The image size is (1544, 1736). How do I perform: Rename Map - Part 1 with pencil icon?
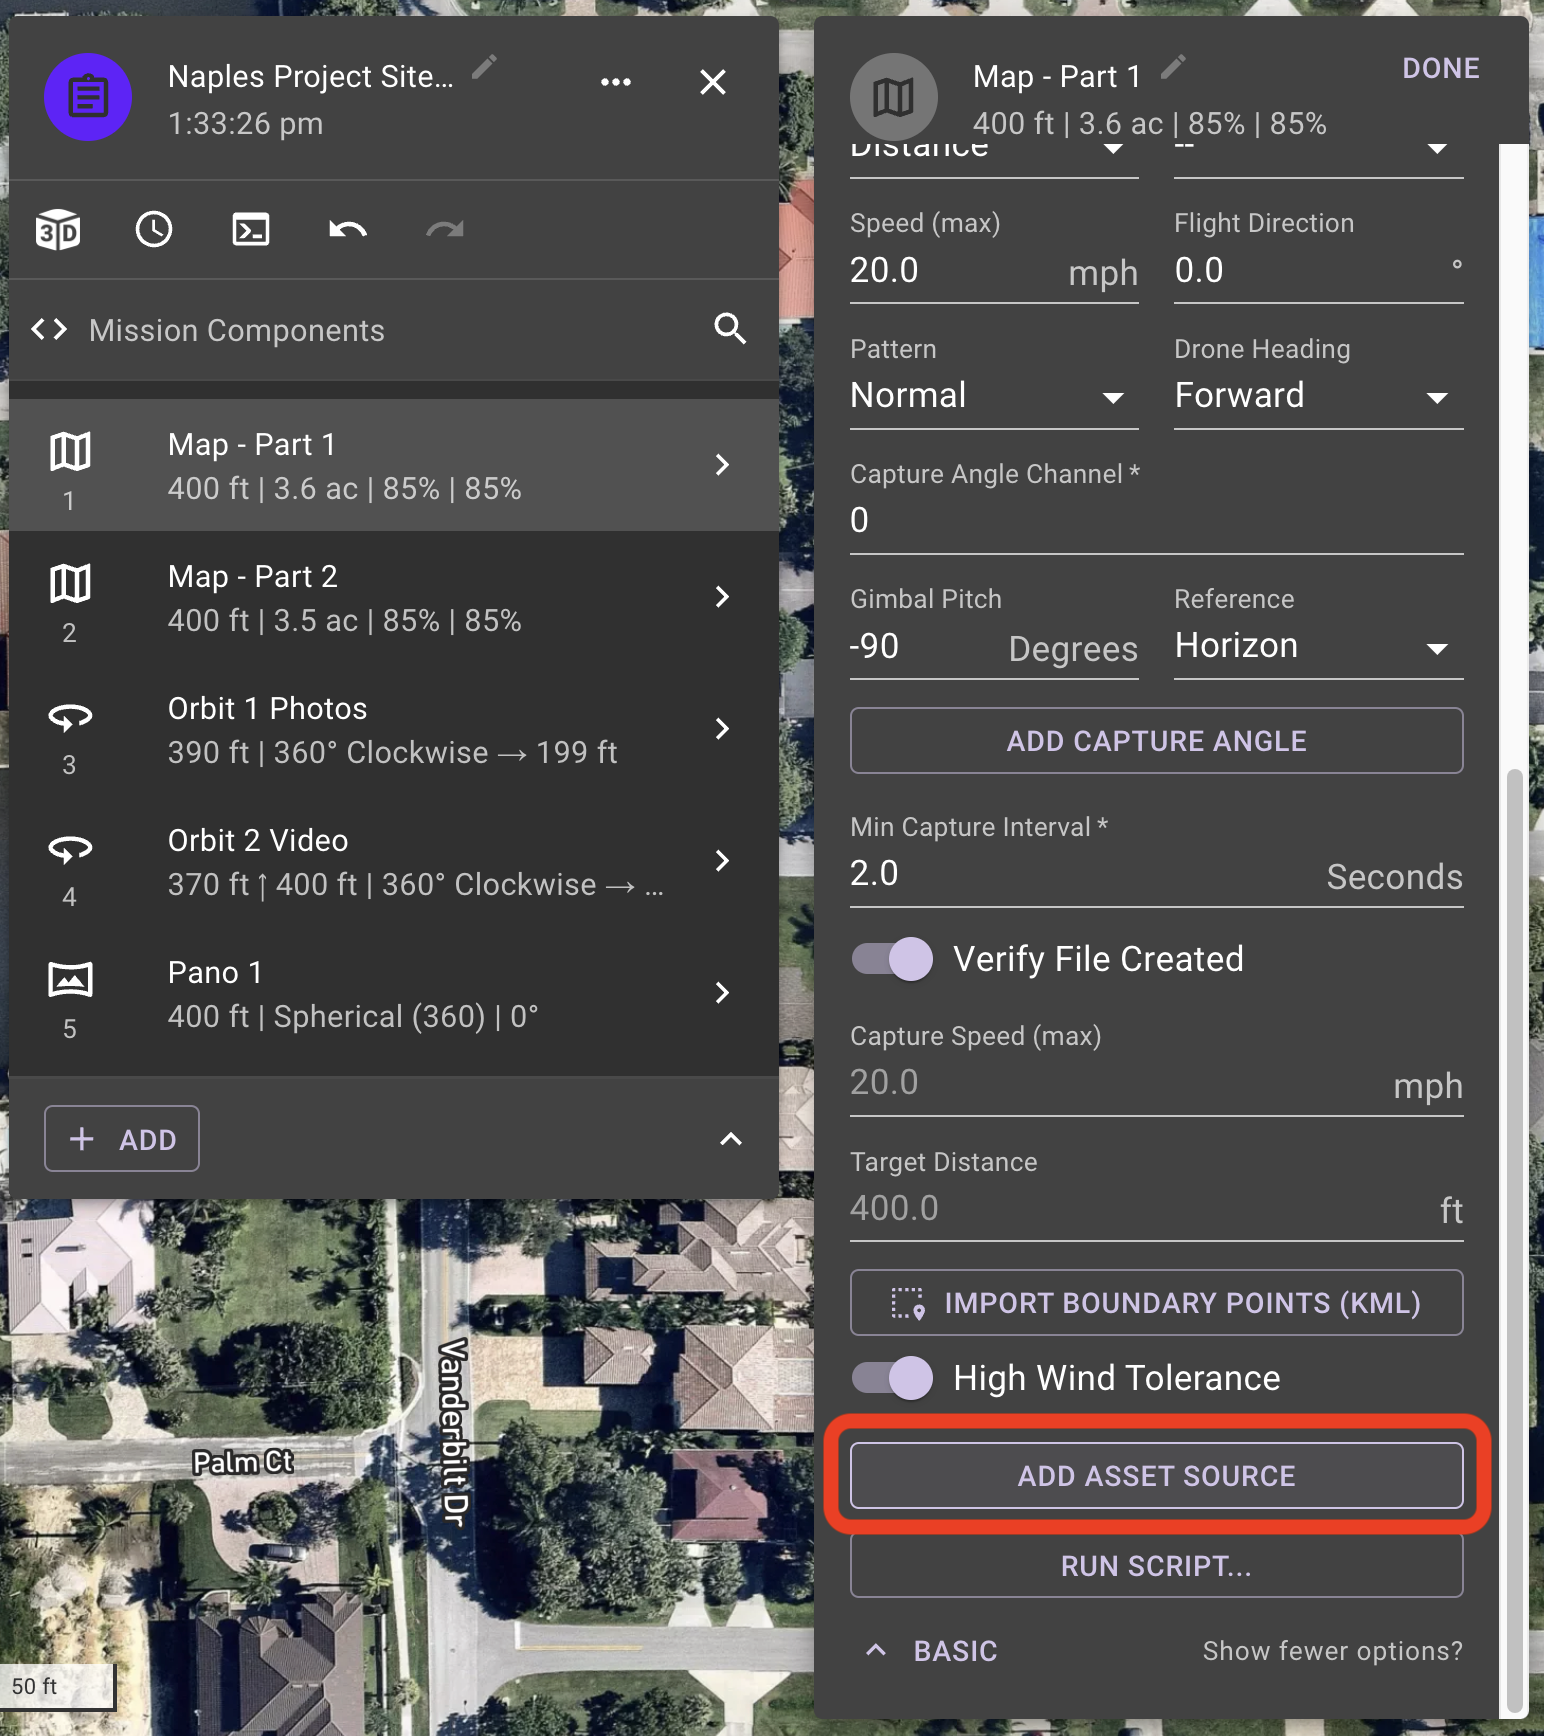click(x=1173, y=67)
